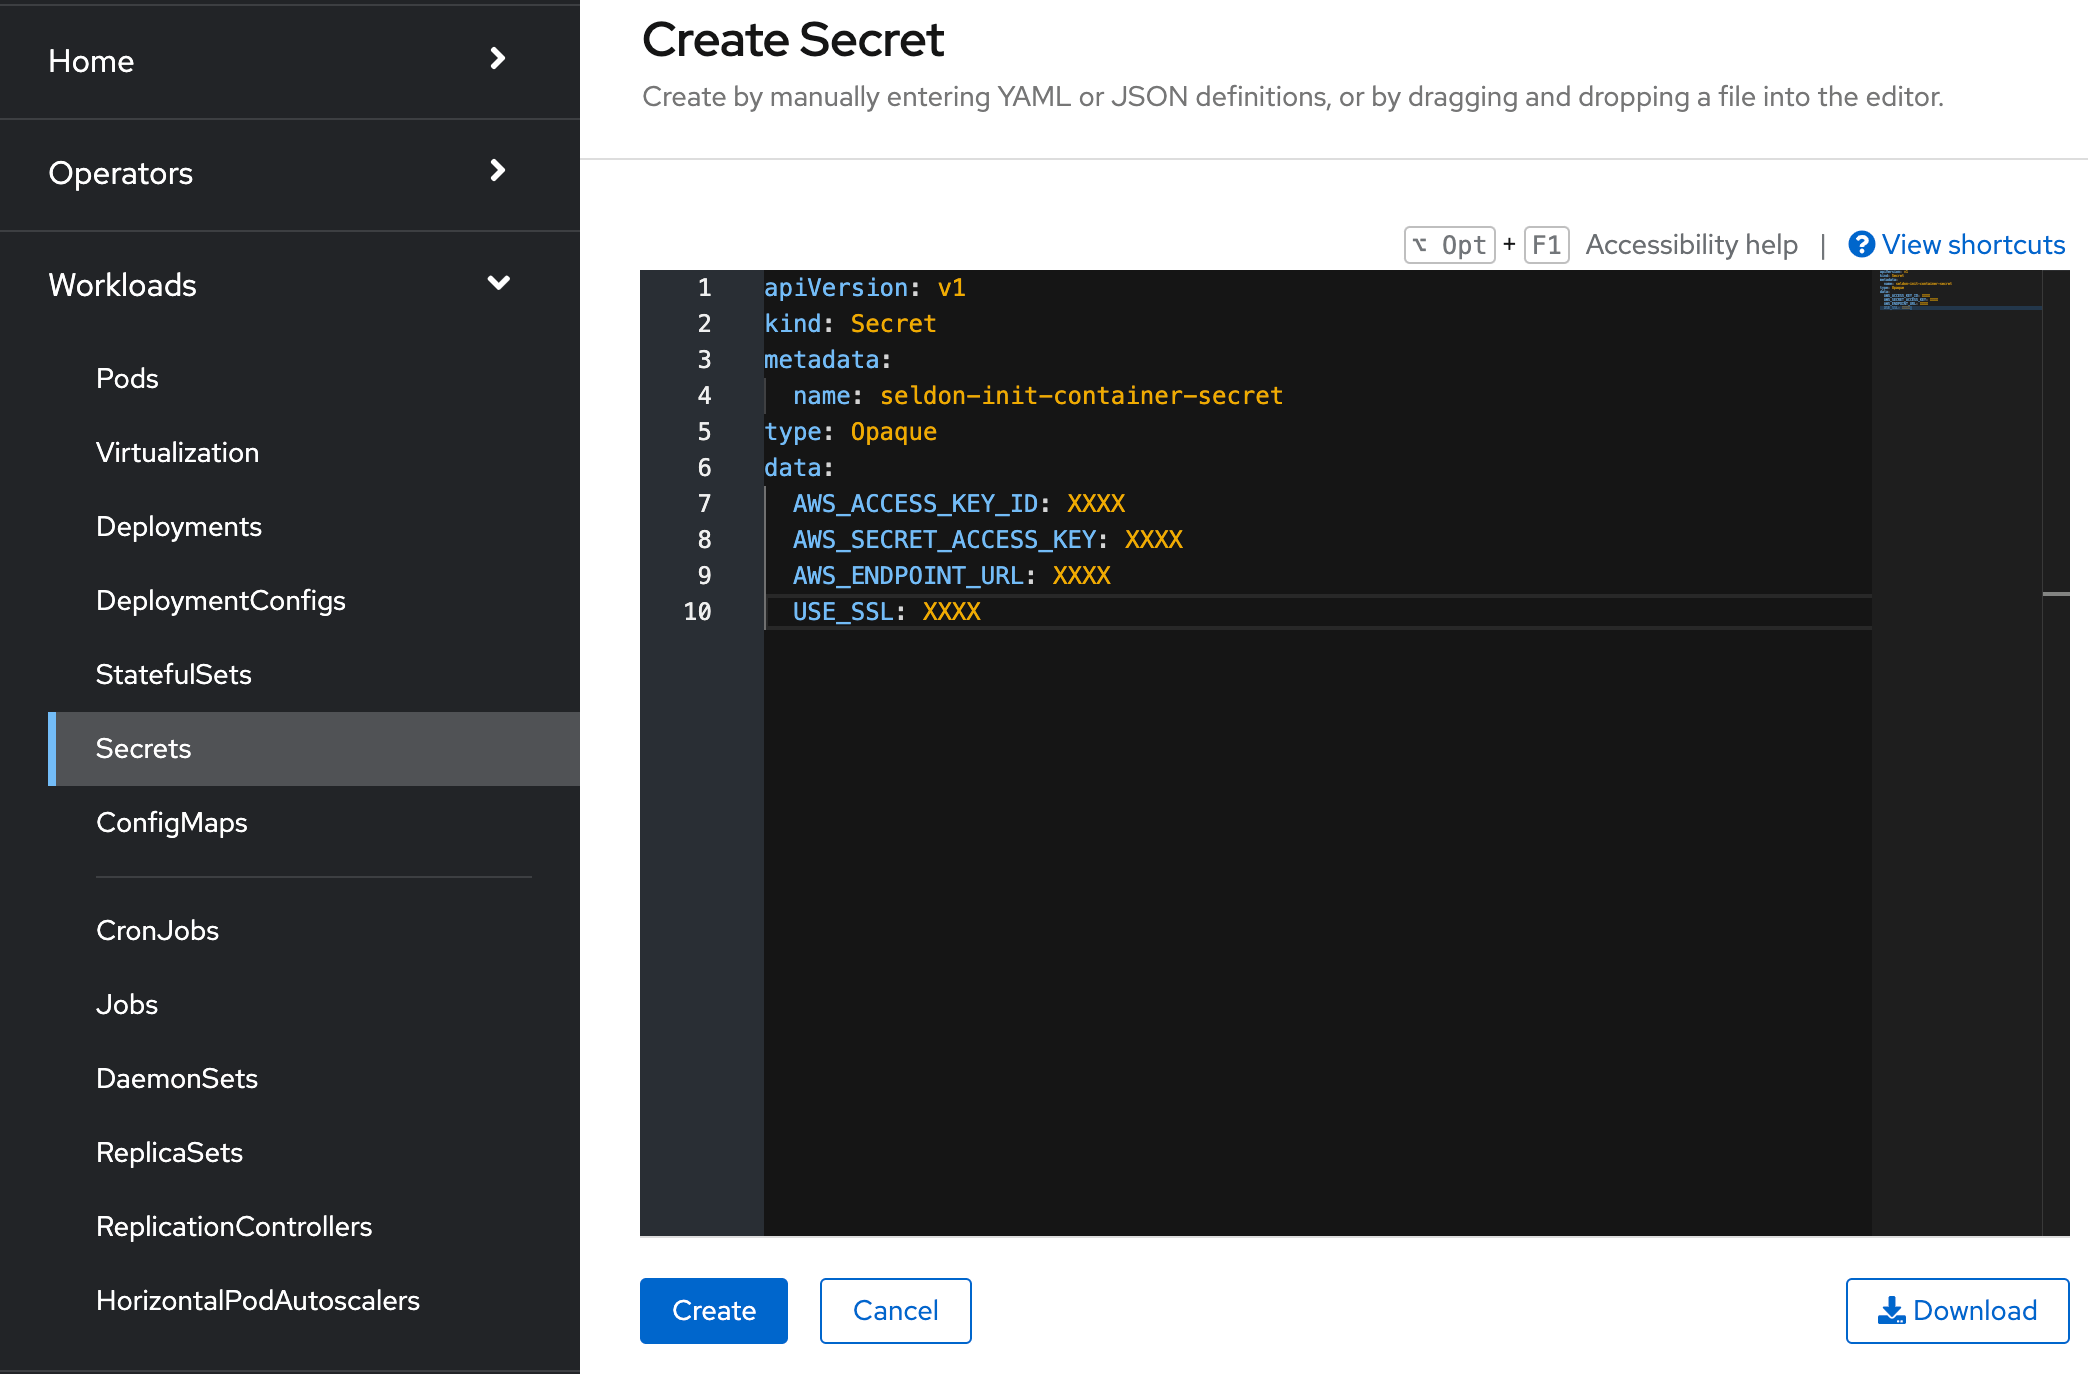Click the download icon on the Download button
The width and height of the screenshot is (2088, 1374).
1892,1310
